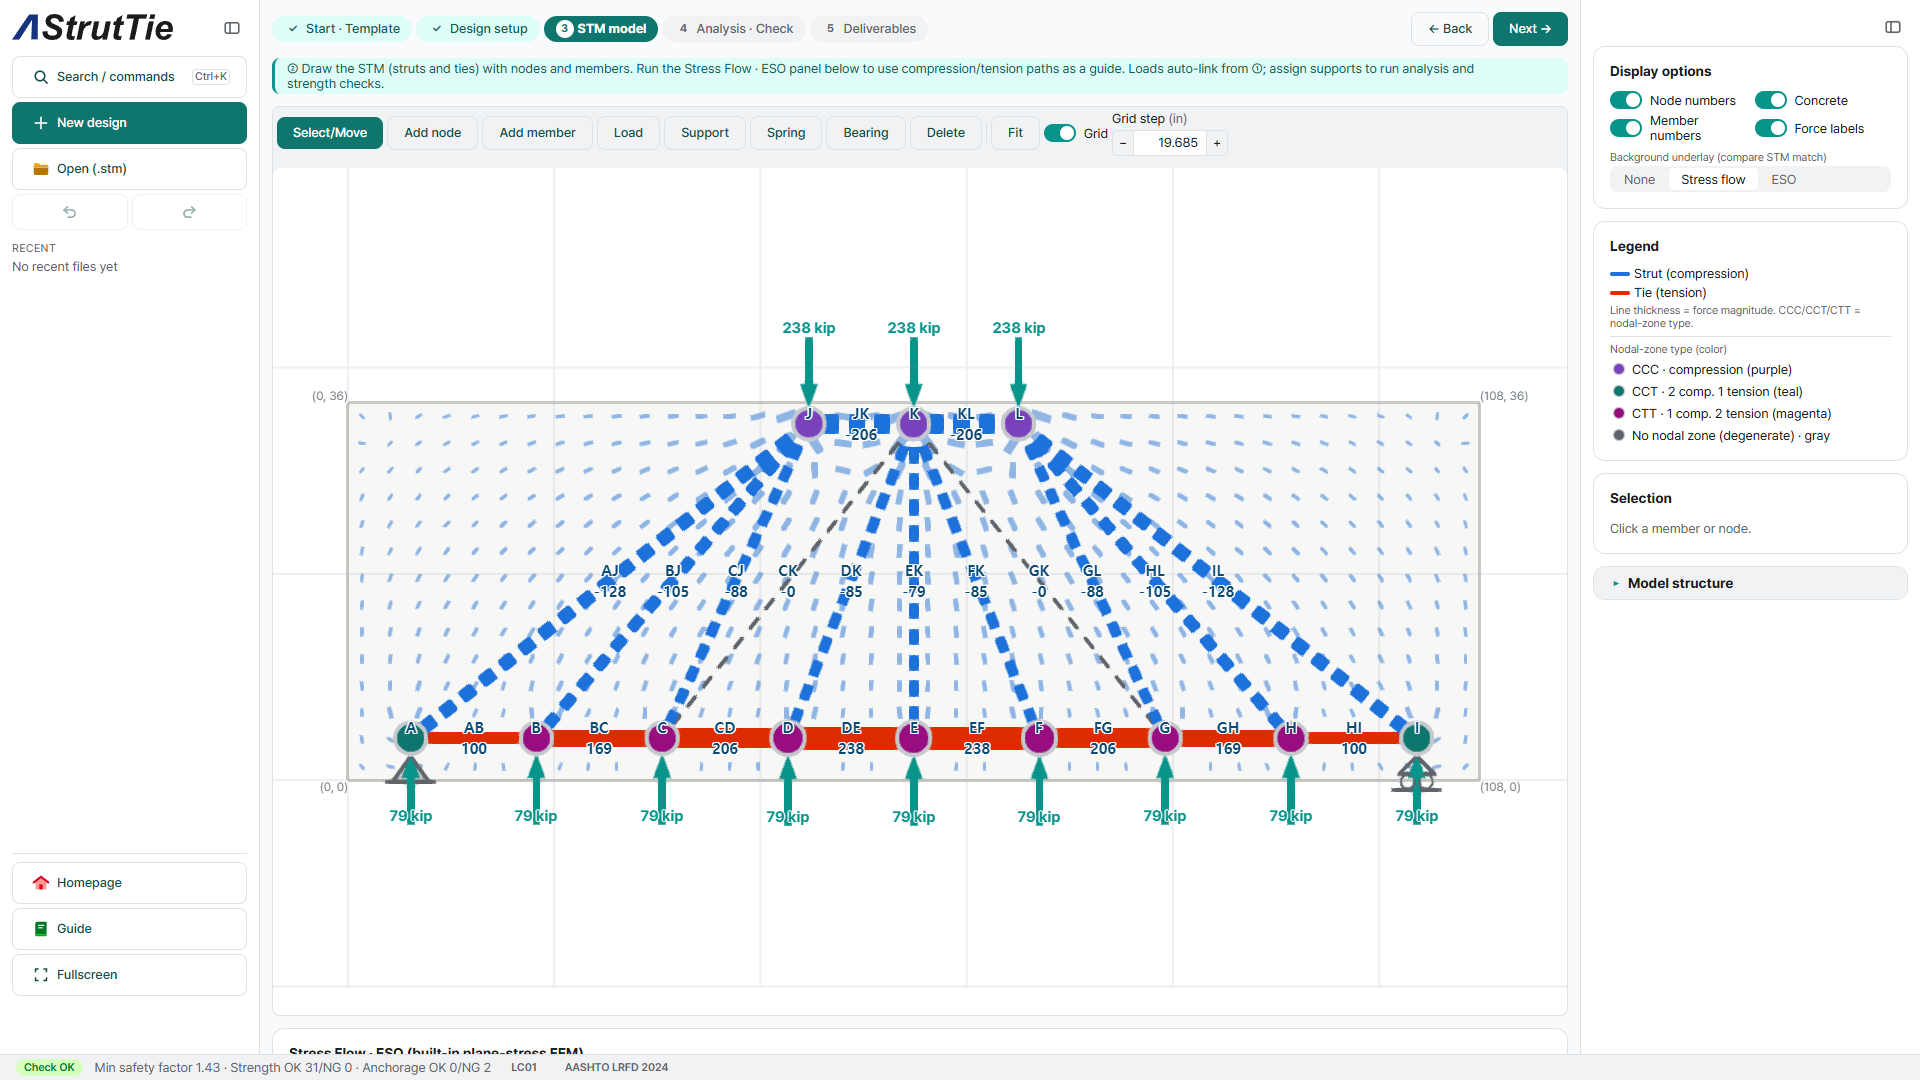1920x1080 pixels.
Task: Click Check OK status badge
Action: [x=49, y=1067]
